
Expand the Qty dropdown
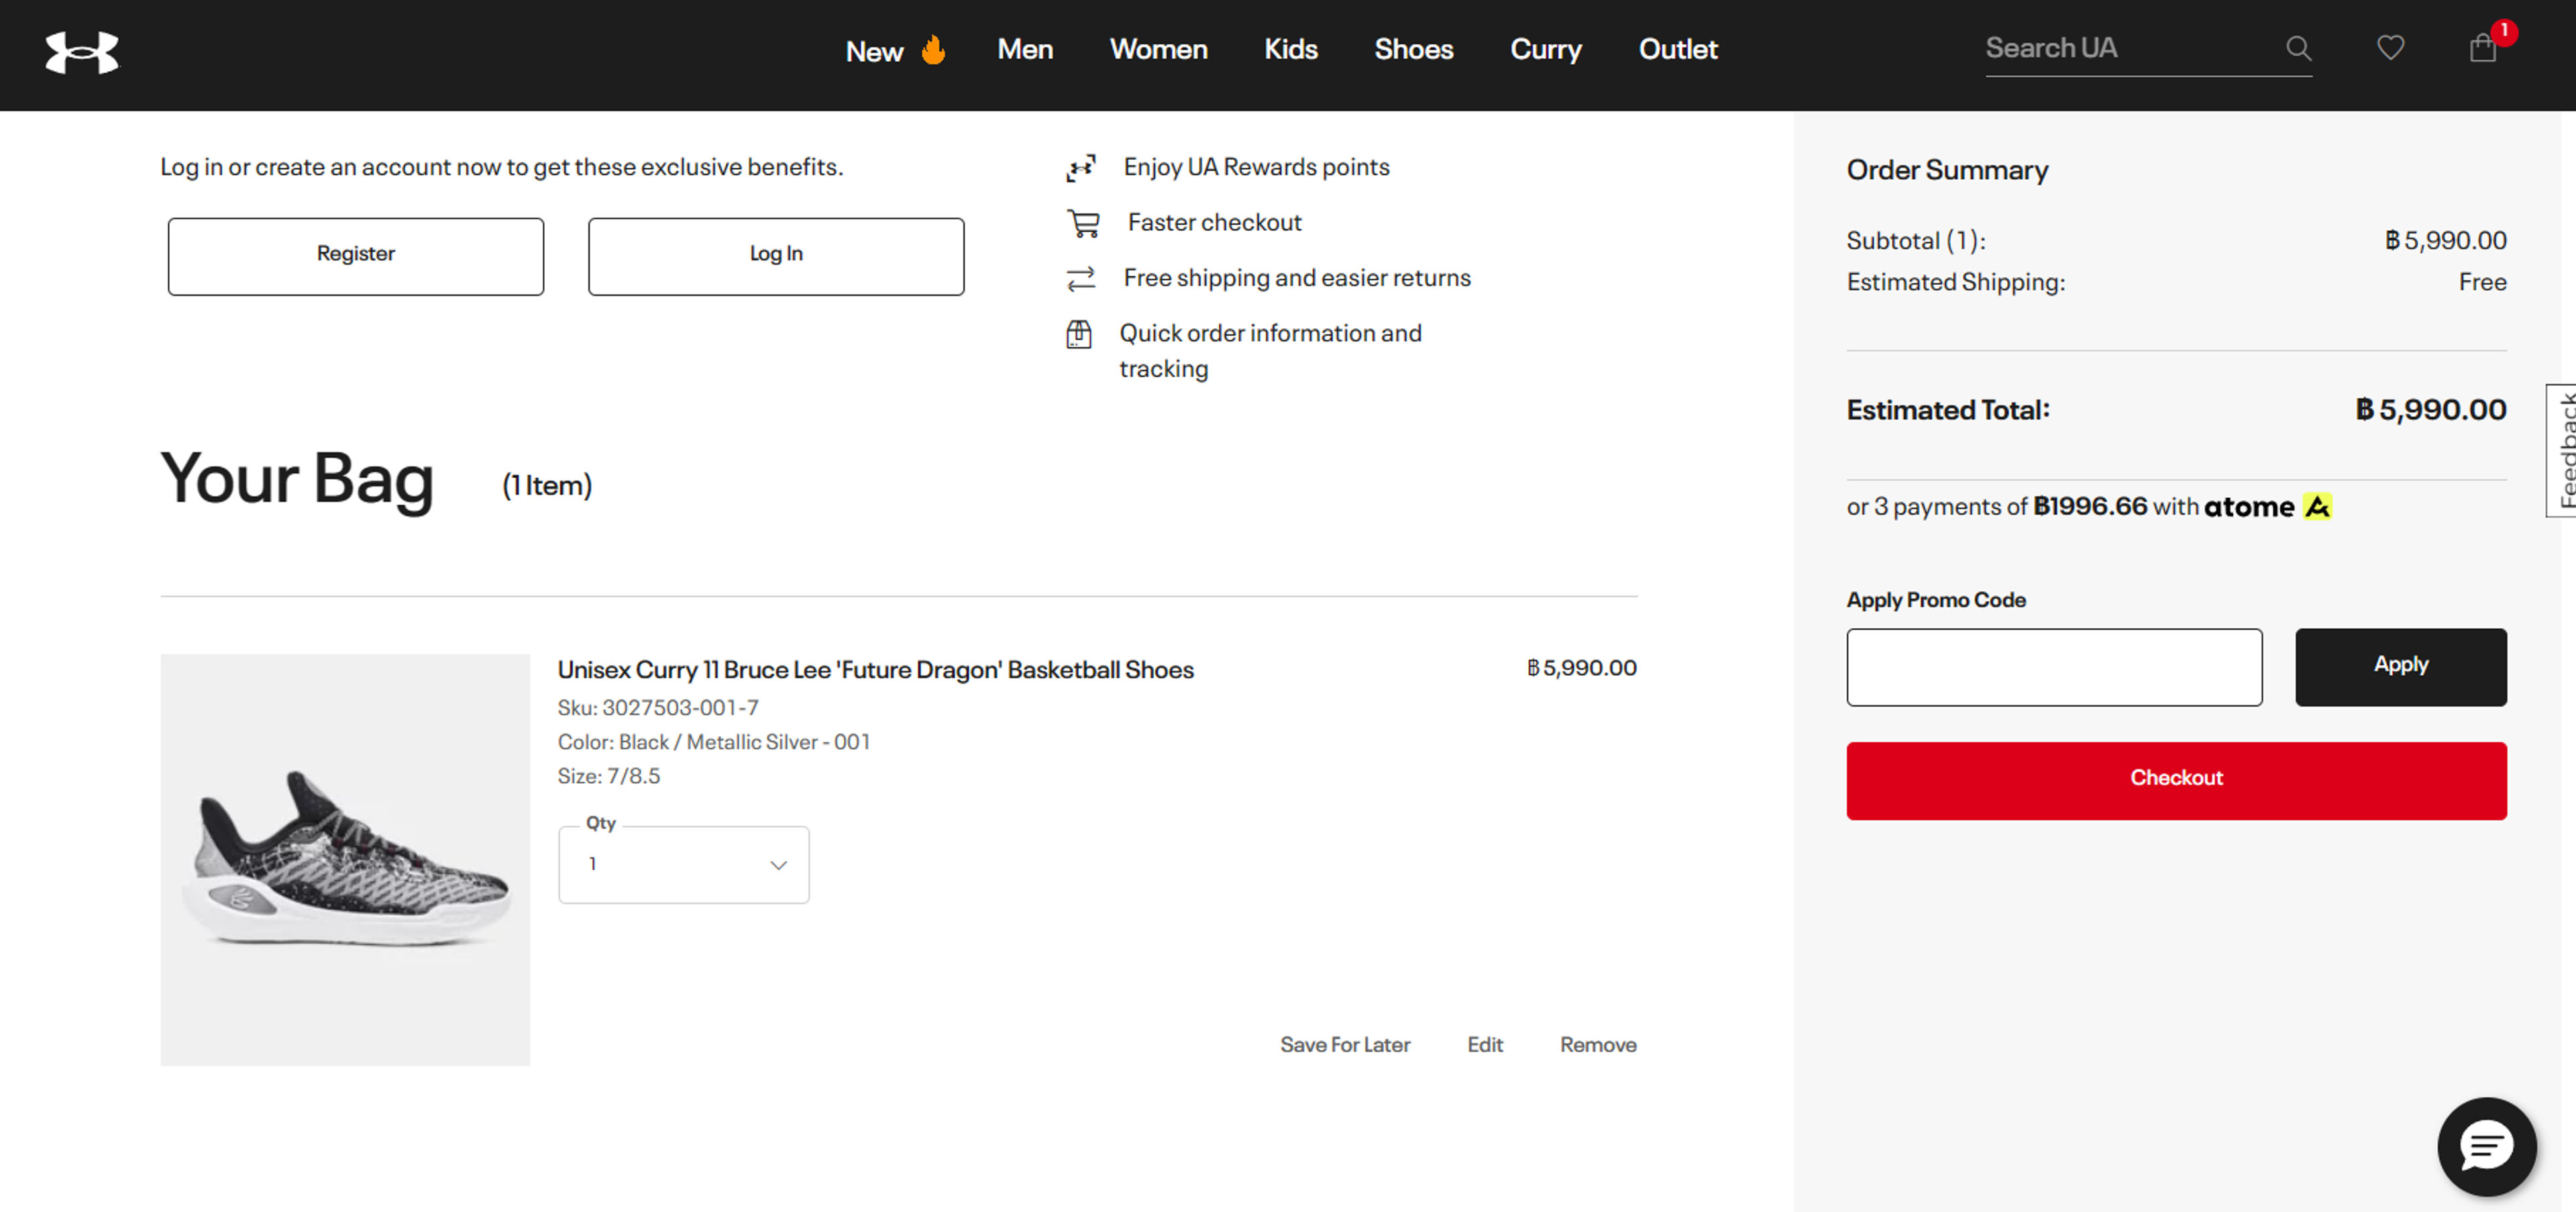(684, 864)
